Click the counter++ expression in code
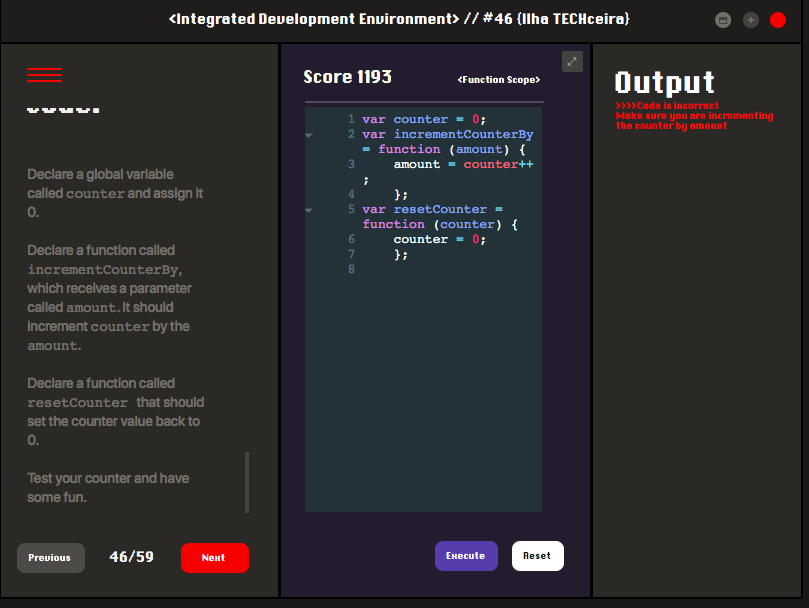 tap(498, 164)
